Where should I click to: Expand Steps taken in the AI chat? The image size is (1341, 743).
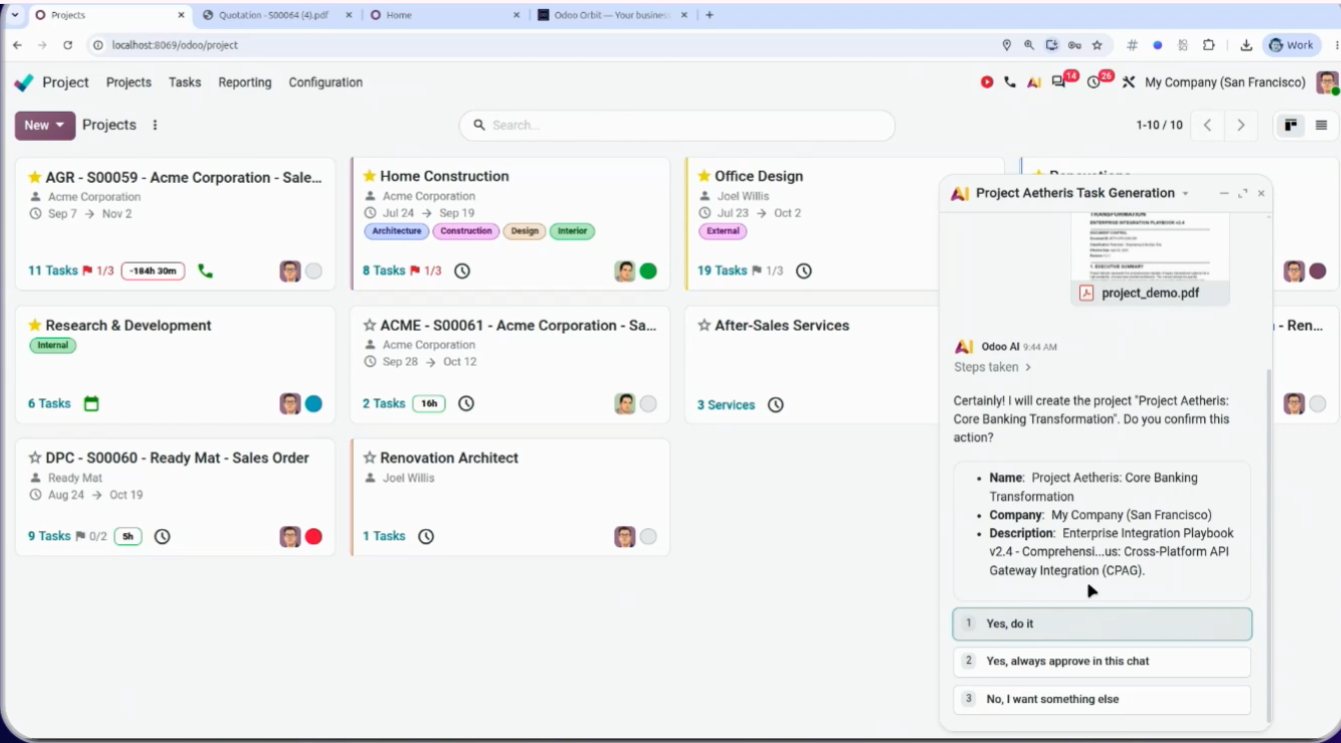(993, 367)
